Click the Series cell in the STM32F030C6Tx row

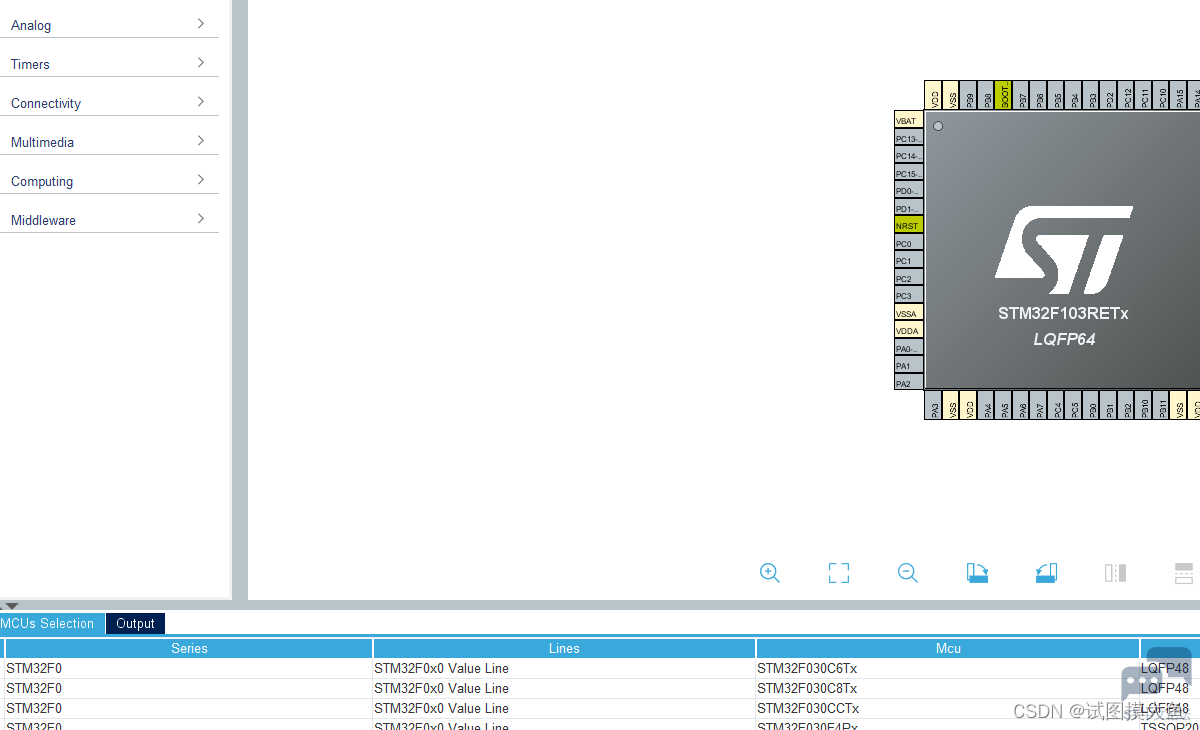189,668
